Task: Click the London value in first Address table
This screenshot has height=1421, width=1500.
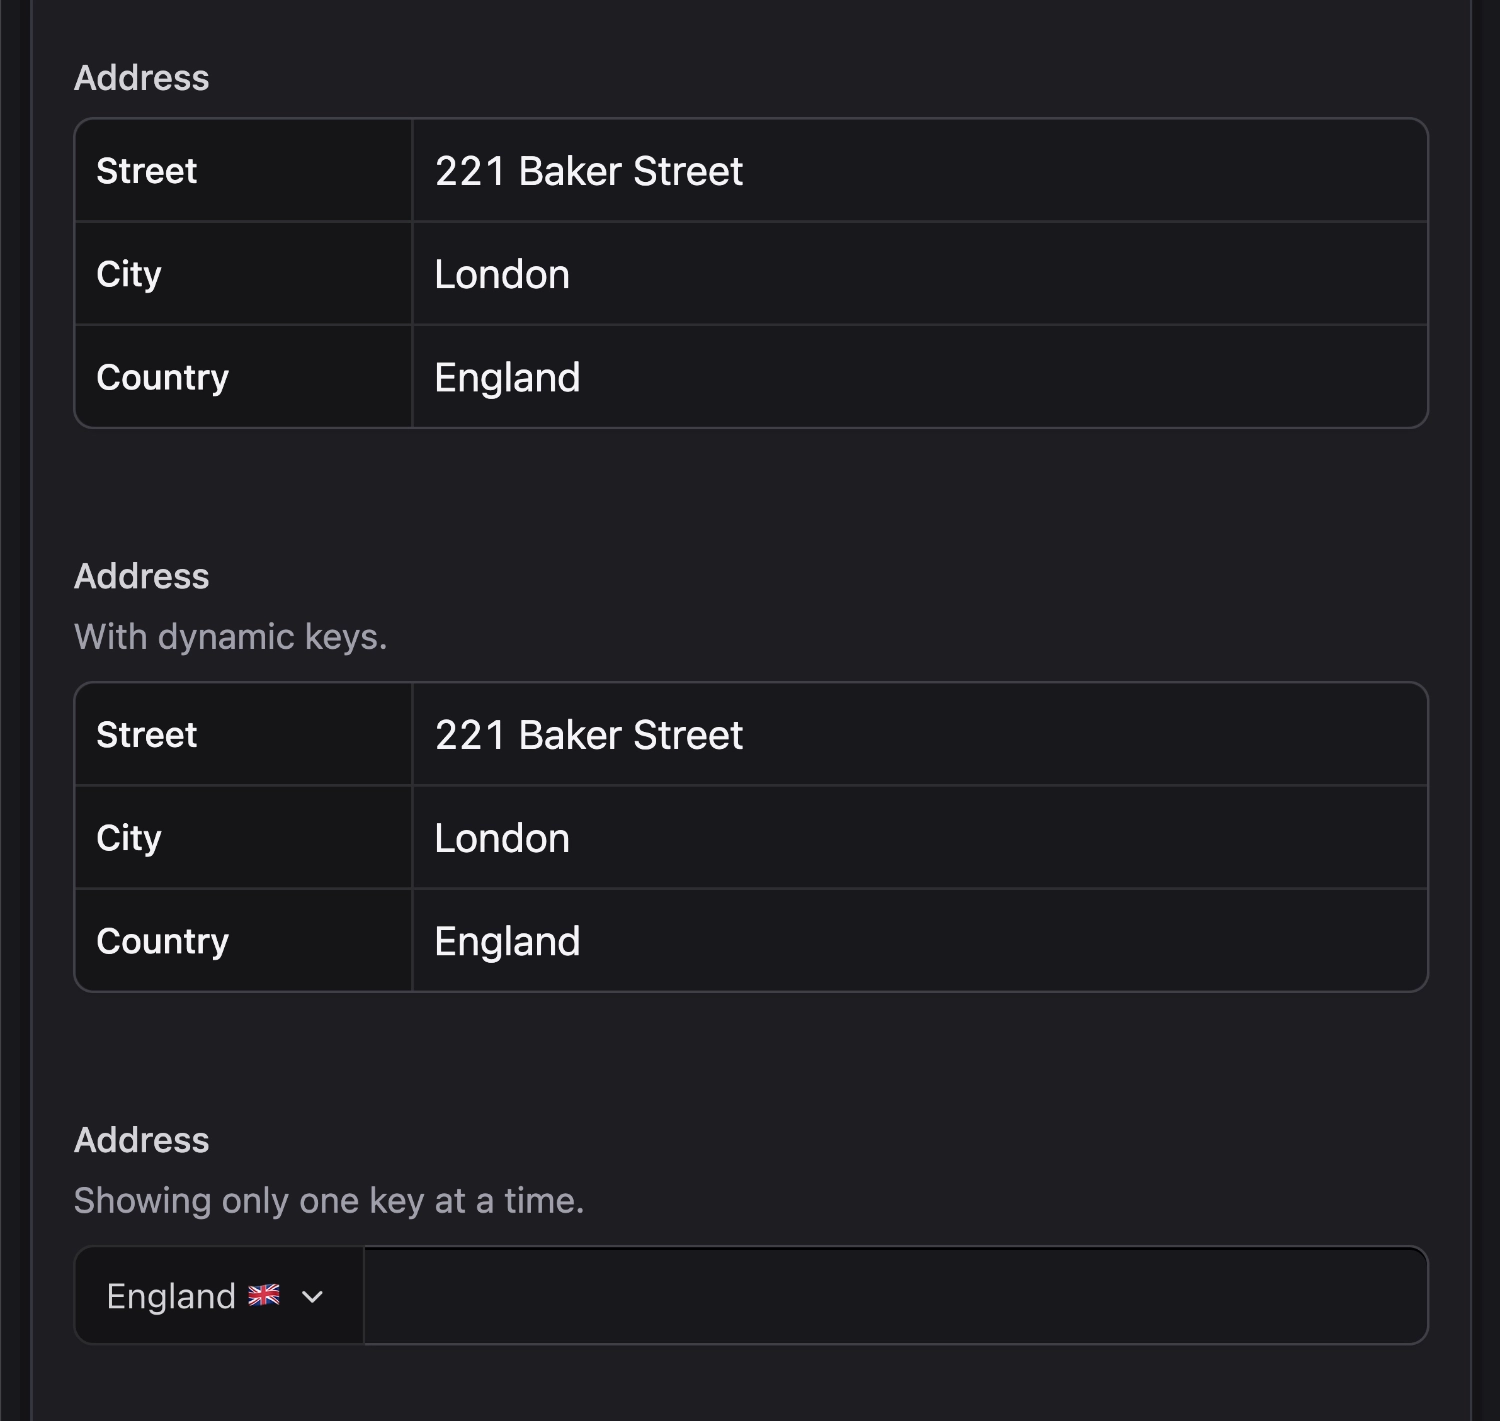Action: pos(501,273)
